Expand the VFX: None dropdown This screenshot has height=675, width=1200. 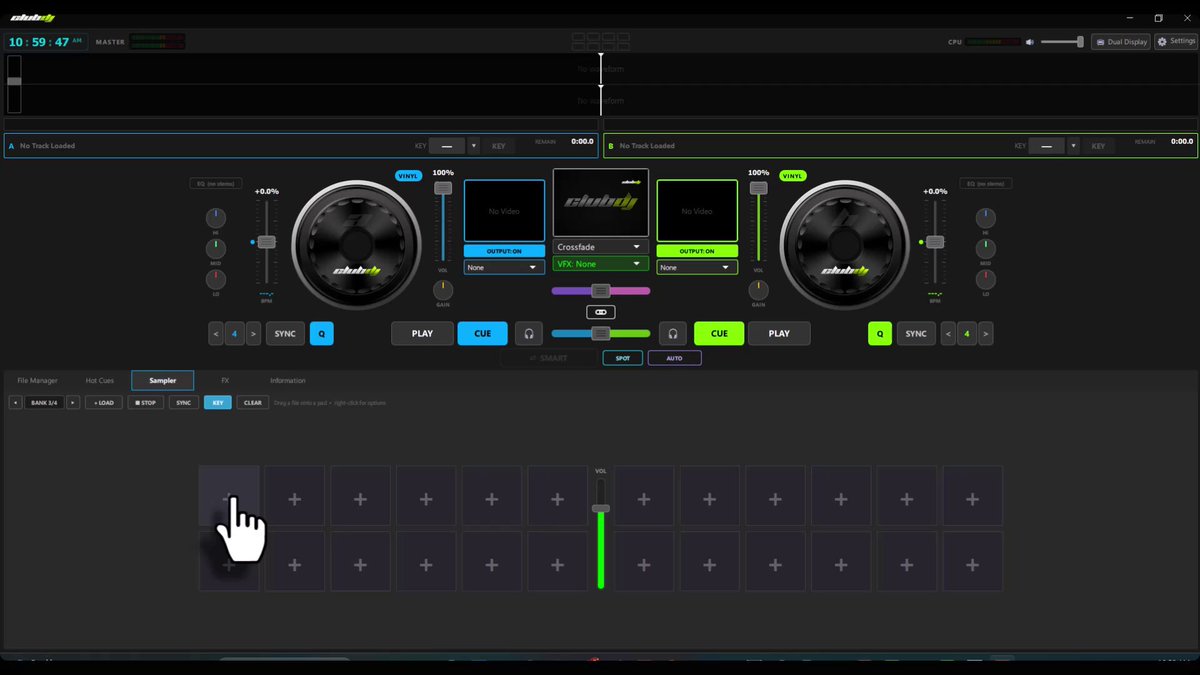pos(600,264)
